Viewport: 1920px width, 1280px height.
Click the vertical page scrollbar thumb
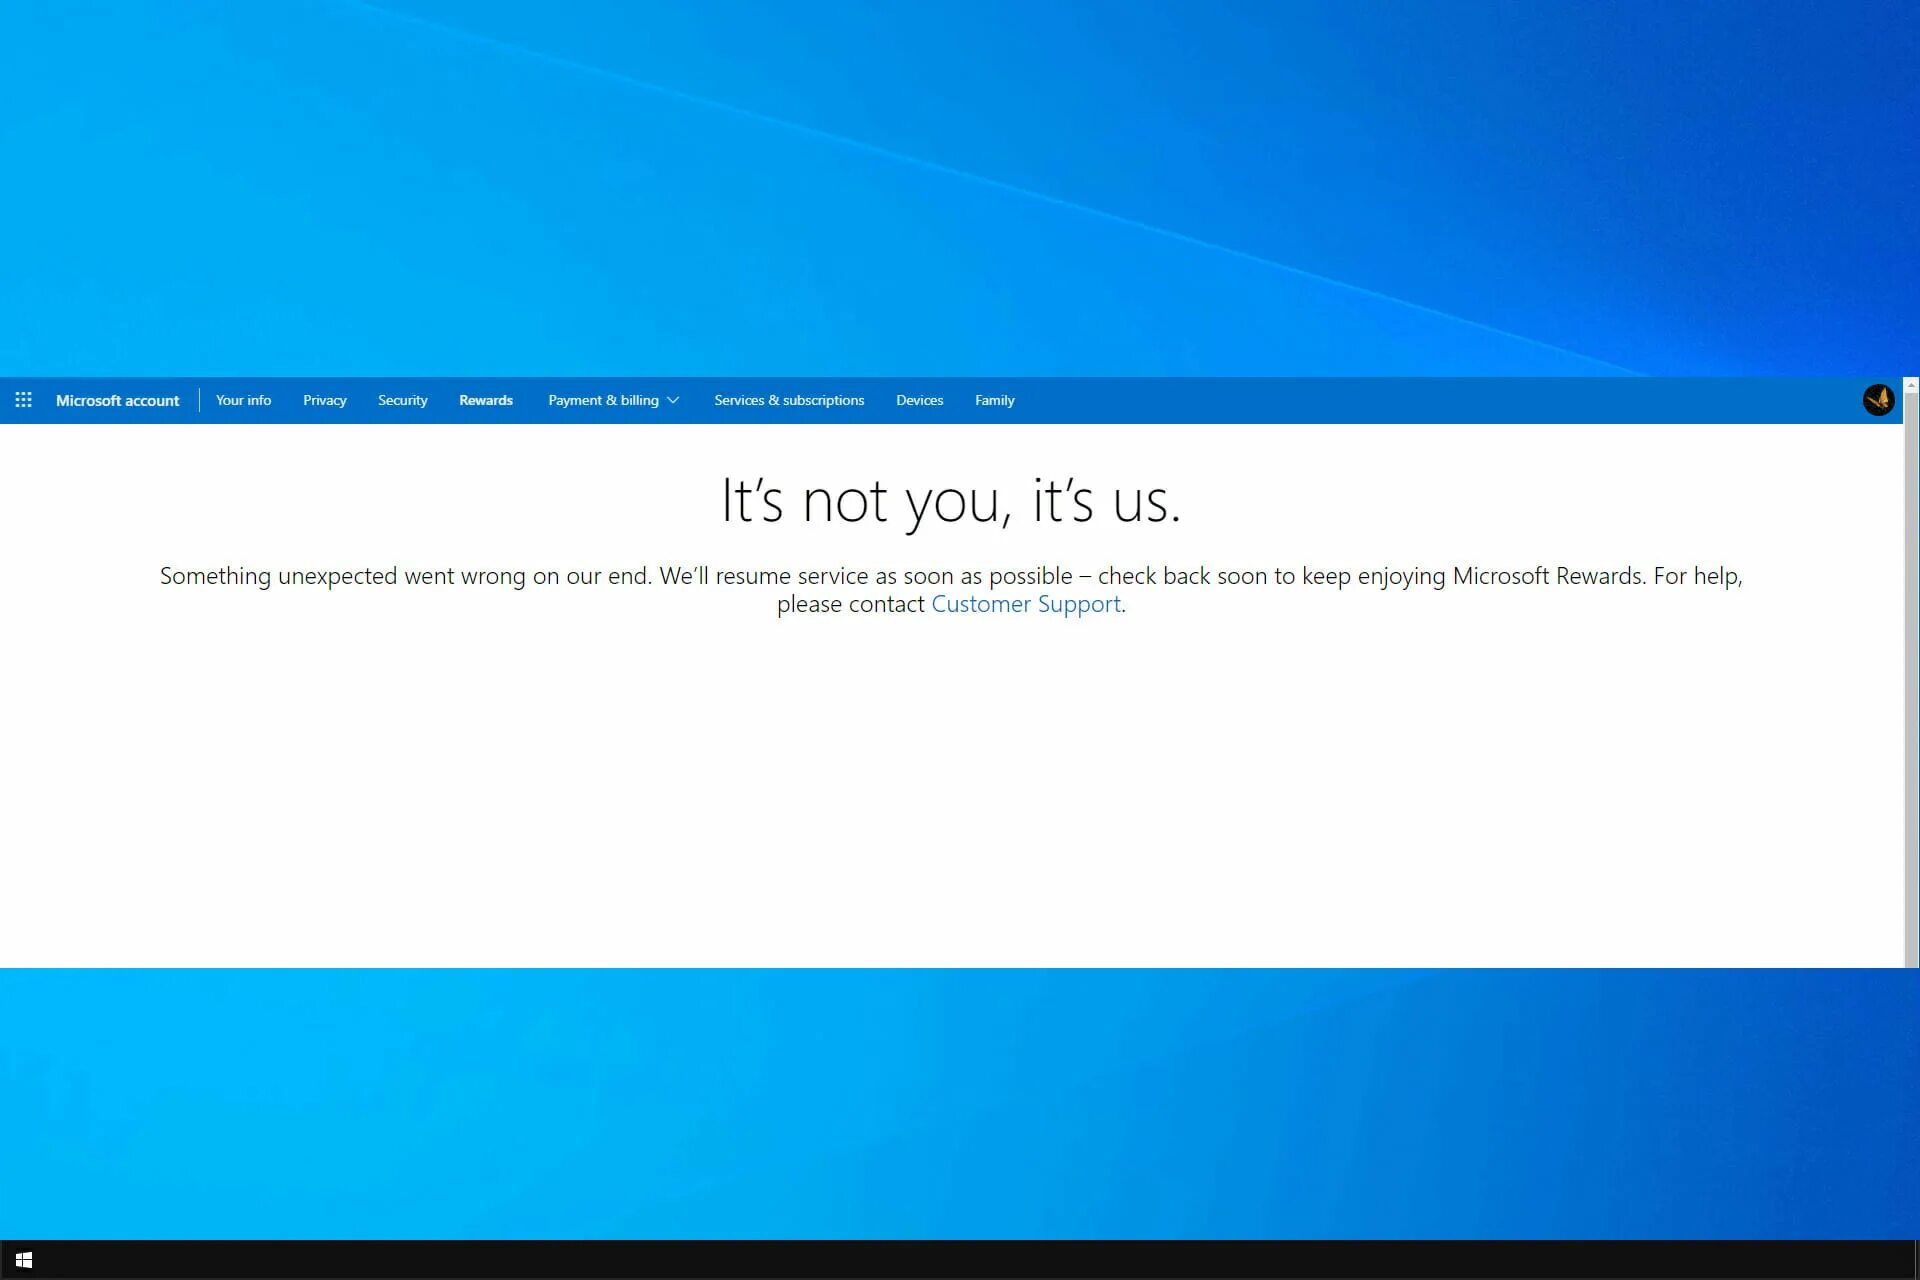pyautogui.click(x=1911, y=680)
